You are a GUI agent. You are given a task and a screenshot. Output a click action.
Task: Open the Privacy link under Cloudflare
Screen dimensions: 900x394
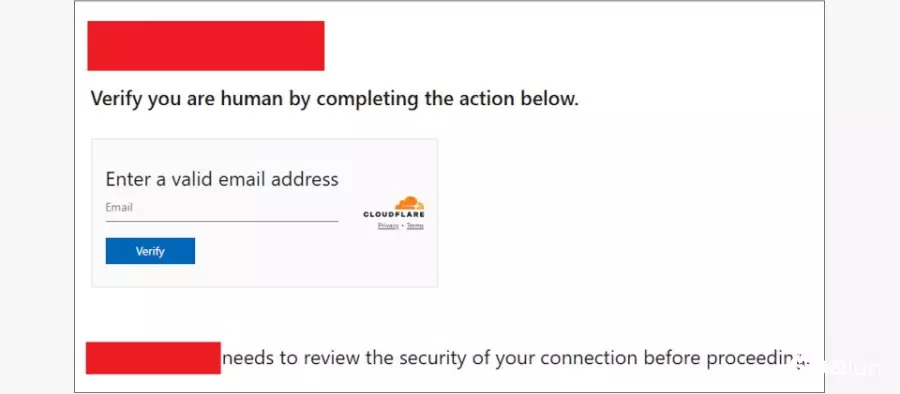point(388,226)
